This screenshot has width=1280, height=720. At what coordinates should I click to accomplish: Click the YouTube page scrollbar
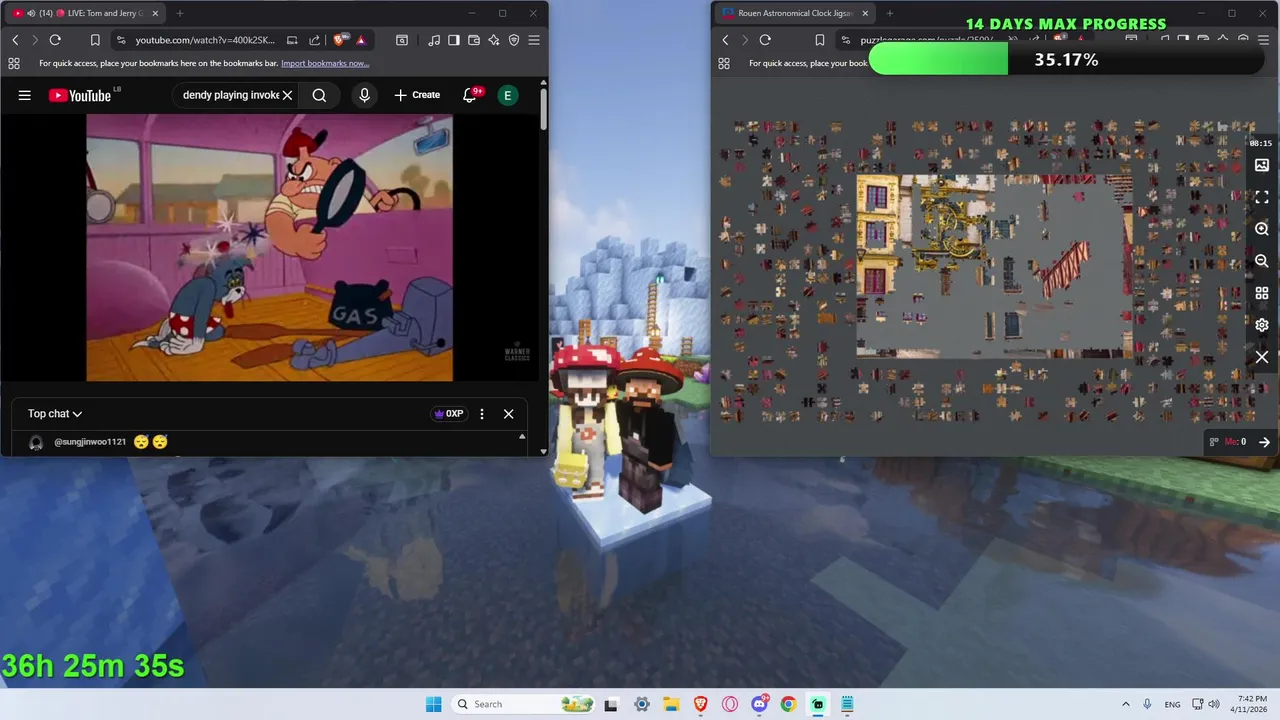(x=544, y=108)
